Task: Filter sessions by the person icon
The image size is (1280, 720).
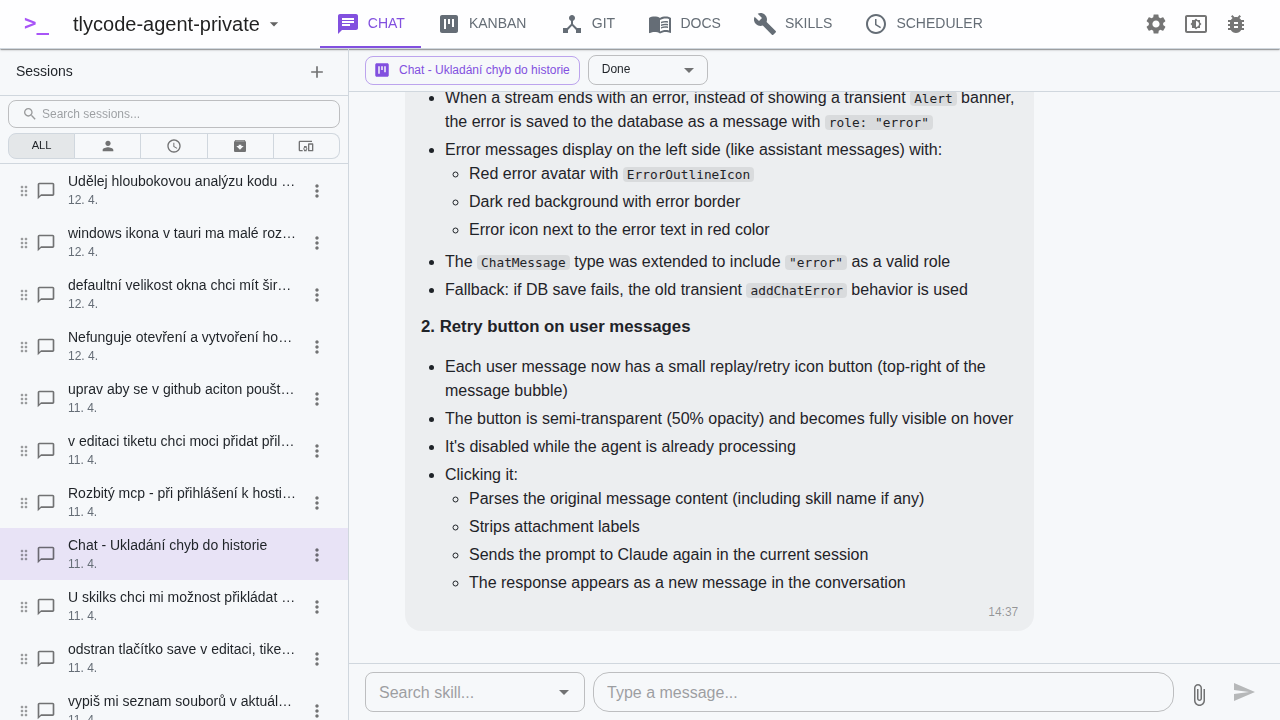Action: pyautogui.click(x=108, y=146)
